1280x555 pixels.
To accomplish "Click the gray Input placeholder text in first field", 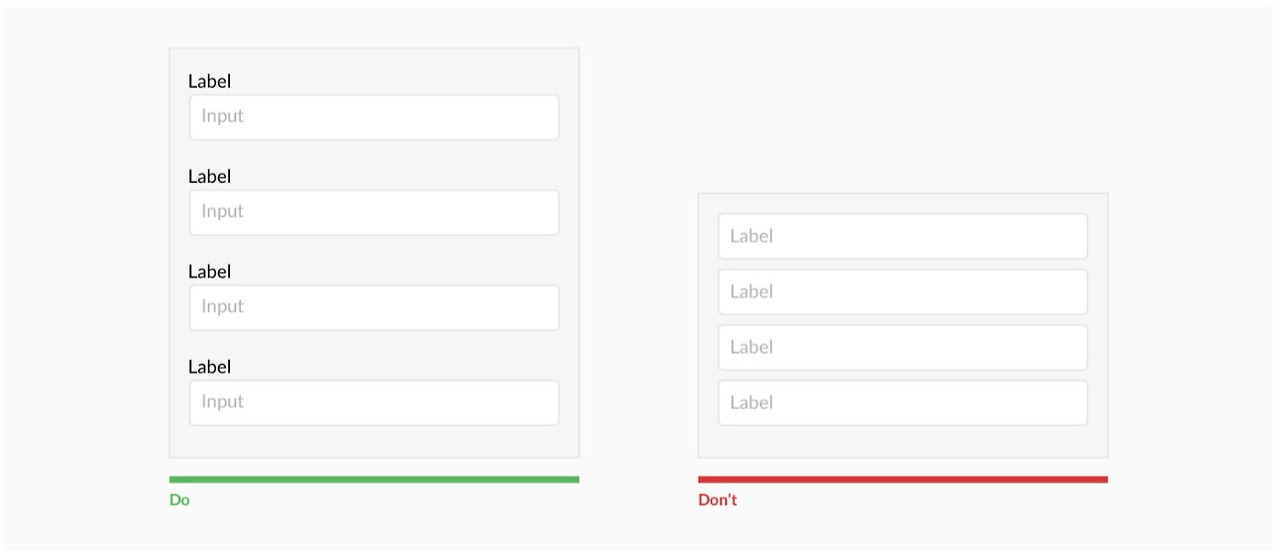I will (x=222, y=116).
